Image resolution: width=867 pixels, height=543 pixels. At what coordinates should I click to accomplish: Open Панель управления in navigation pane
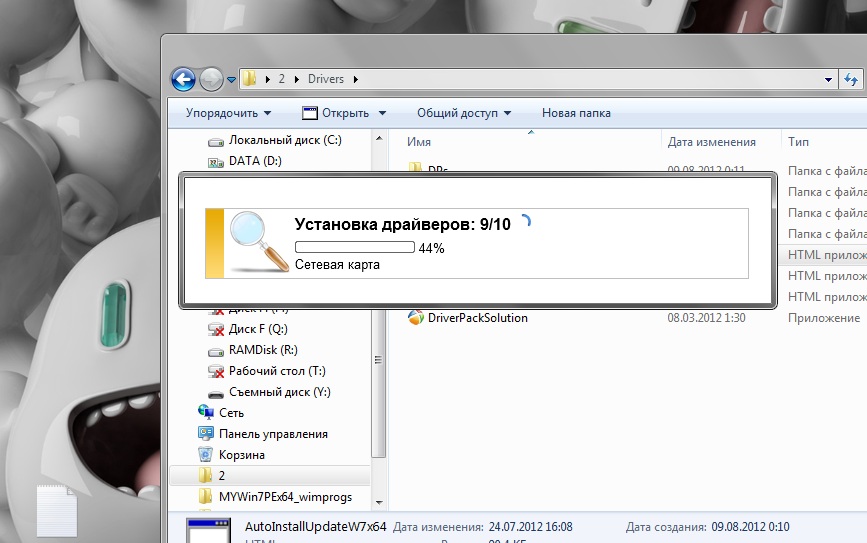(x=273, y=434)
